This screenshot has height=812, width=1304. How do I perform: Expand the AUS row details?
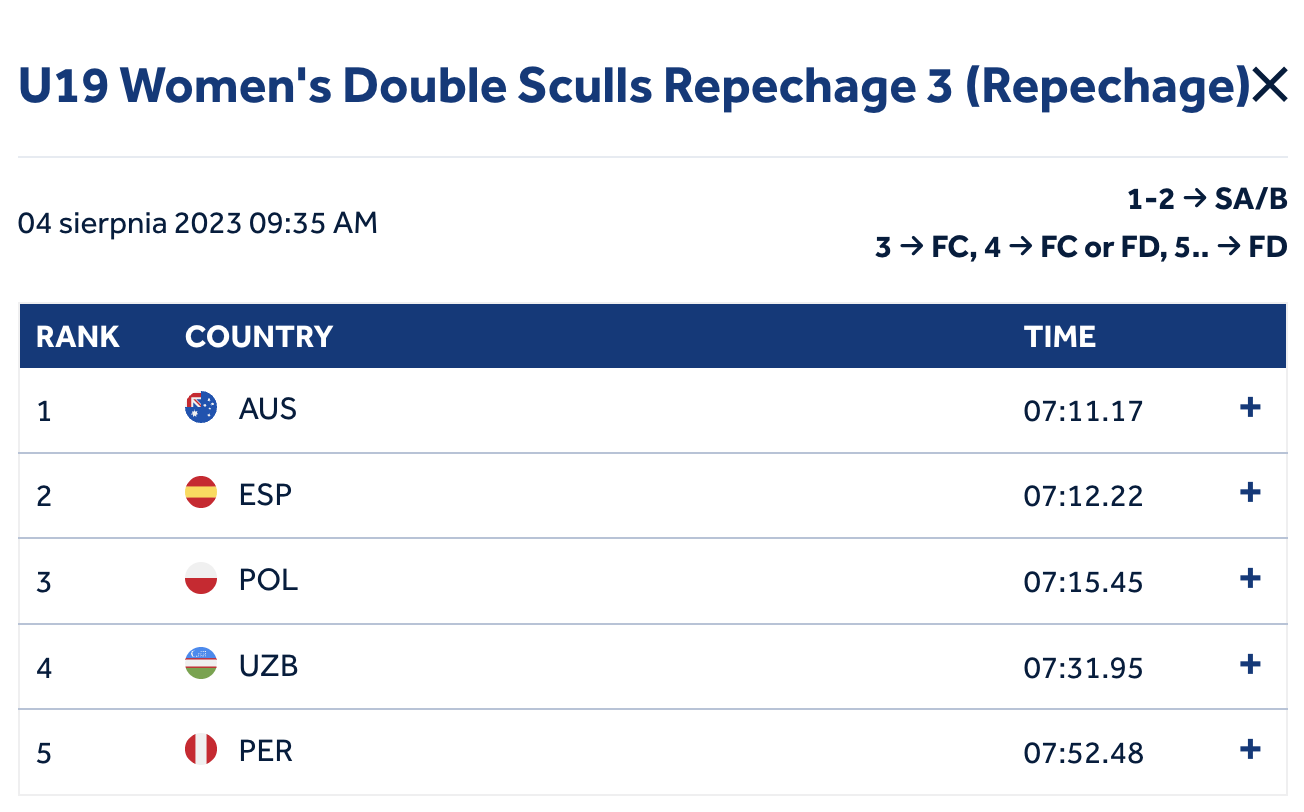1249,408
